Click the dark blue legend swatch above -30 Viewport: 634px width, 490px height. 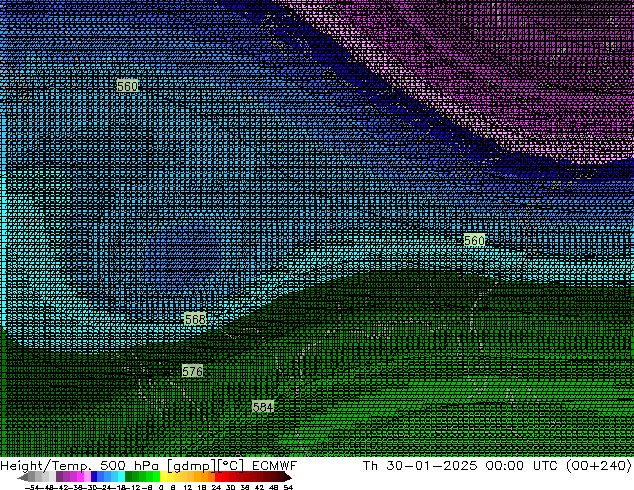coord(94,477)
